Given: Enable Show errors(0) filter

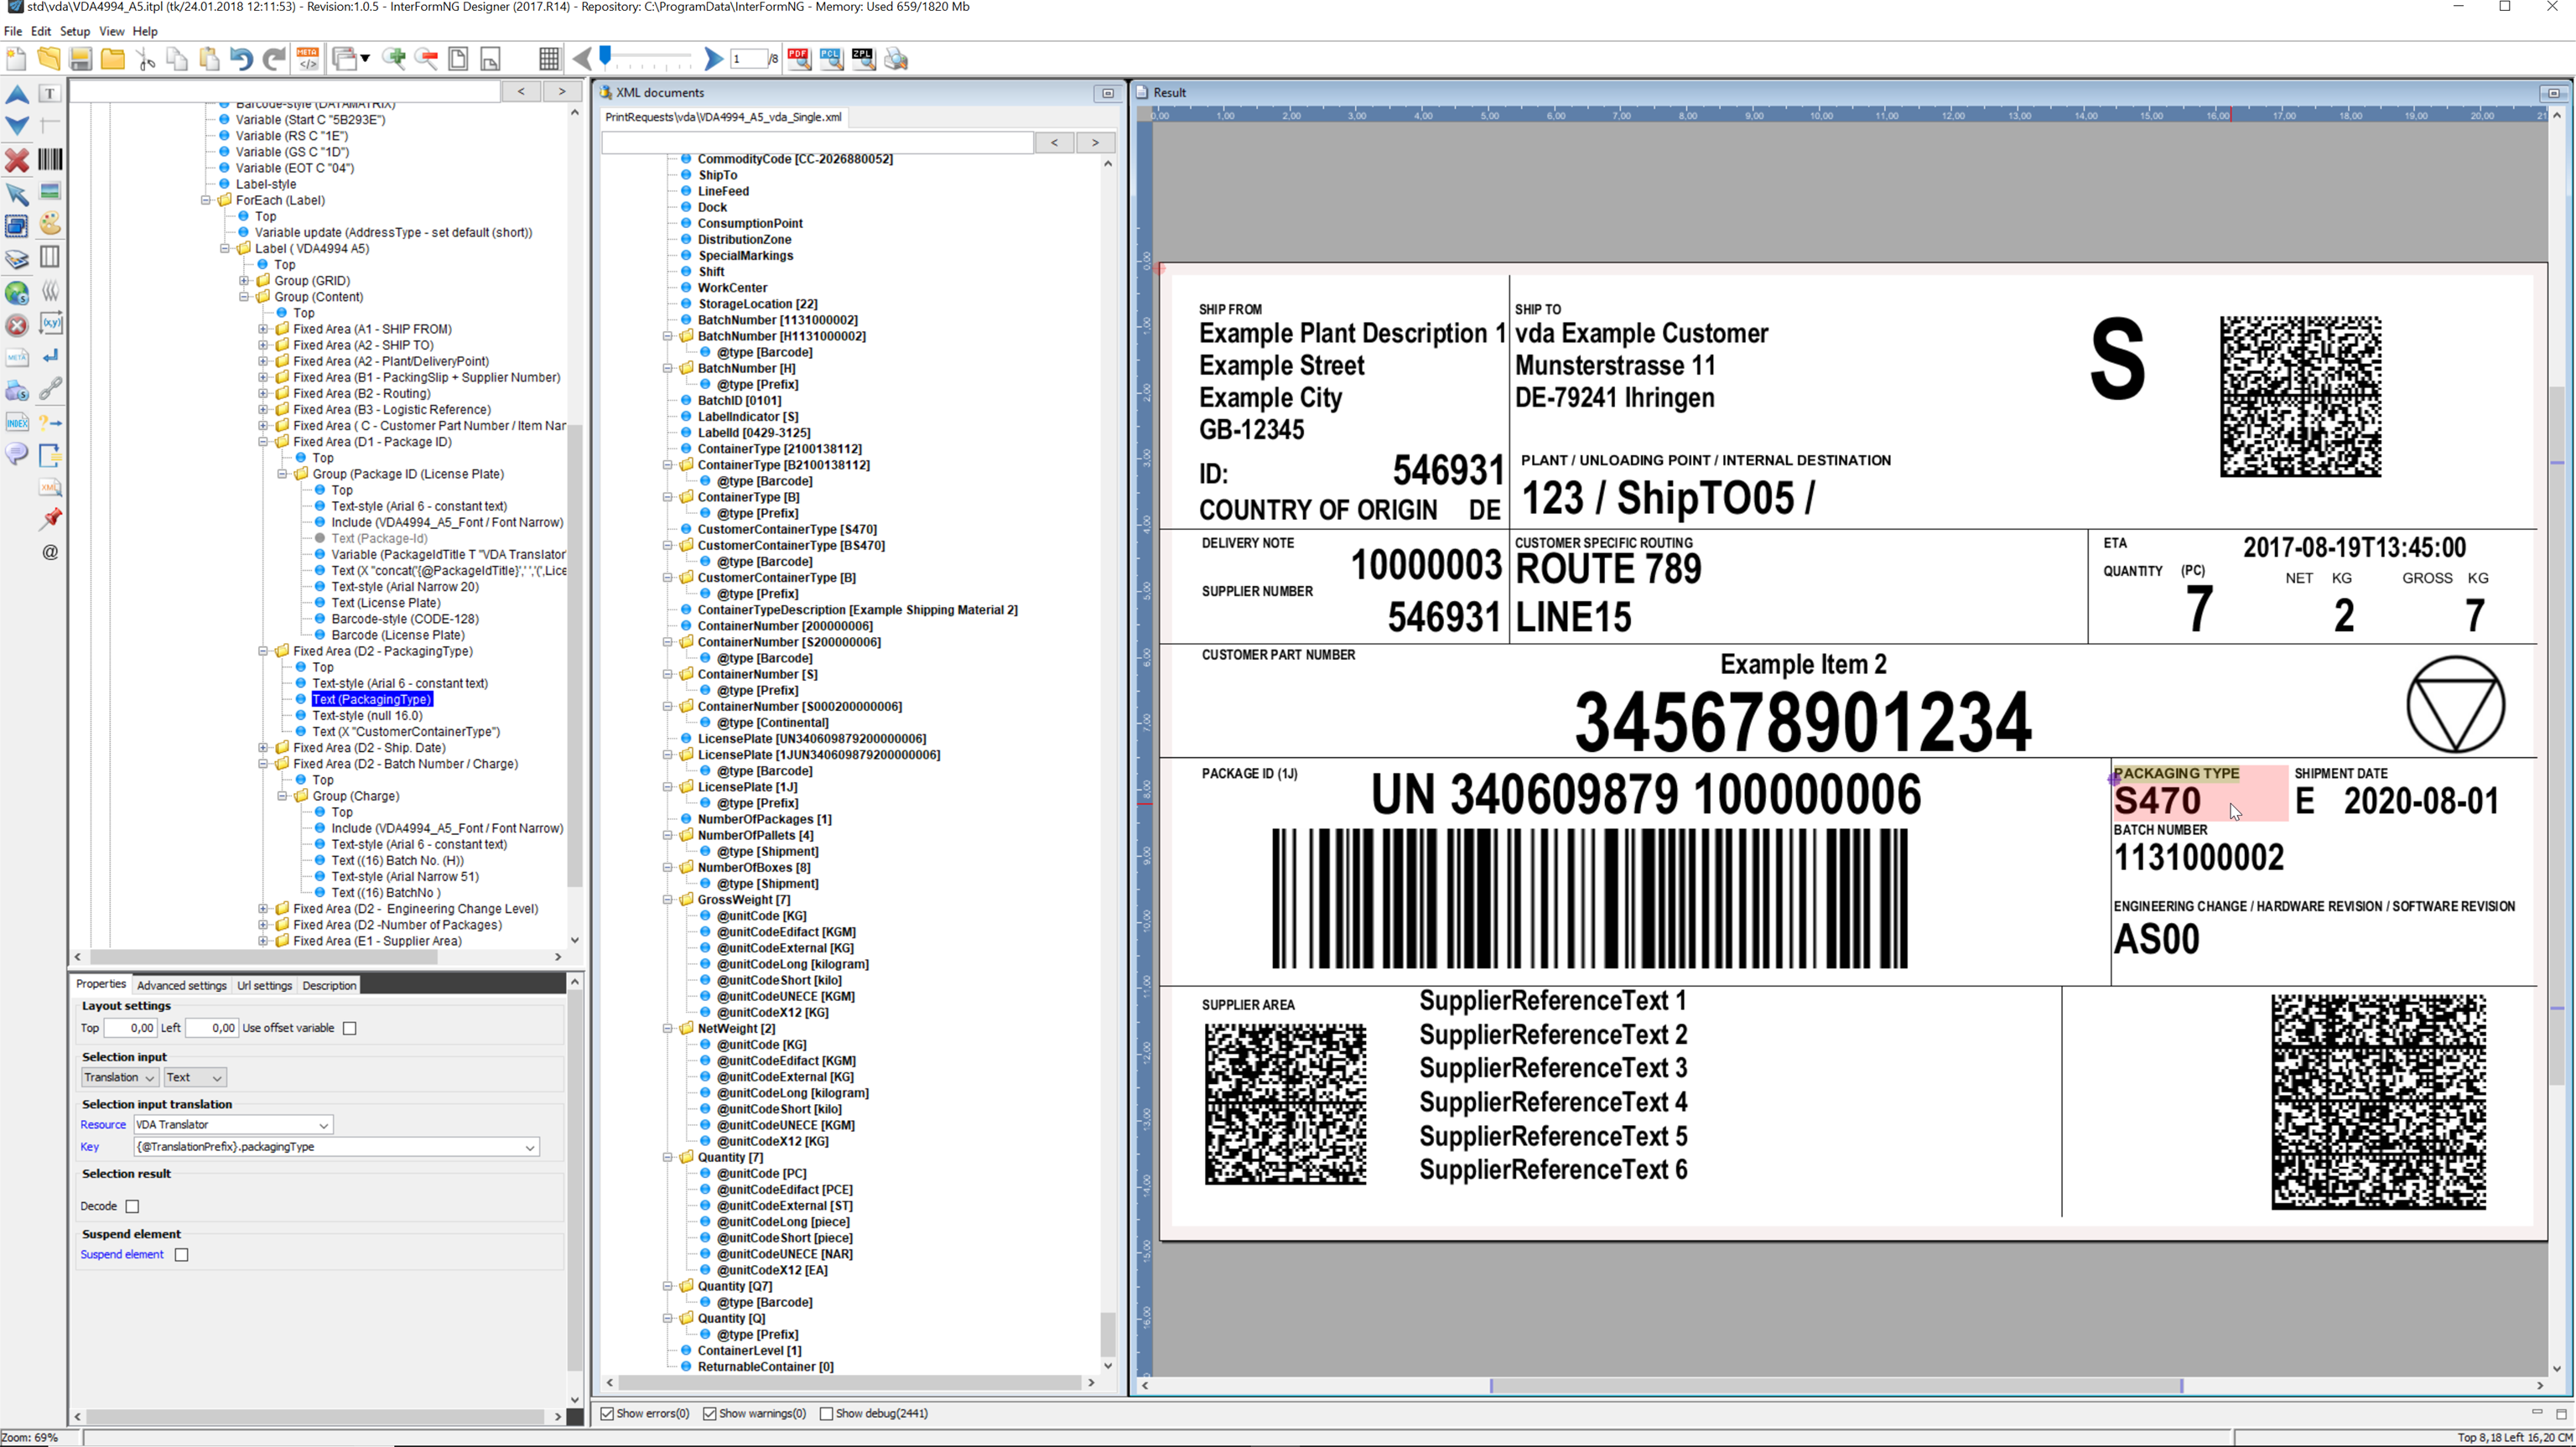Looking at the screenshot, I should click(x=608, y=1413).
